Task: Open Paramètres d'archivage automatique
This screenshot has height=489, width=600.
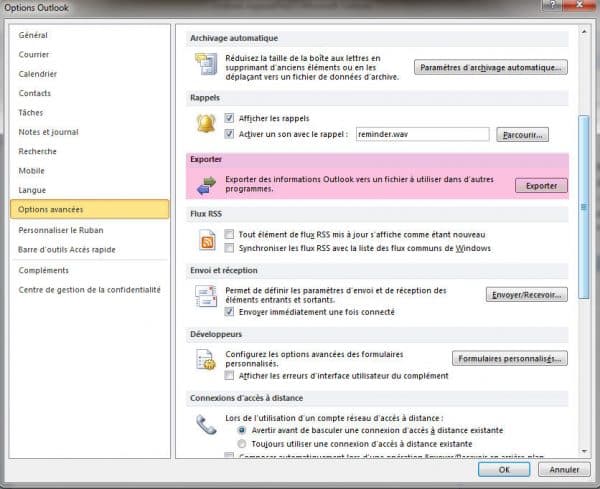Action: point(491,67)
